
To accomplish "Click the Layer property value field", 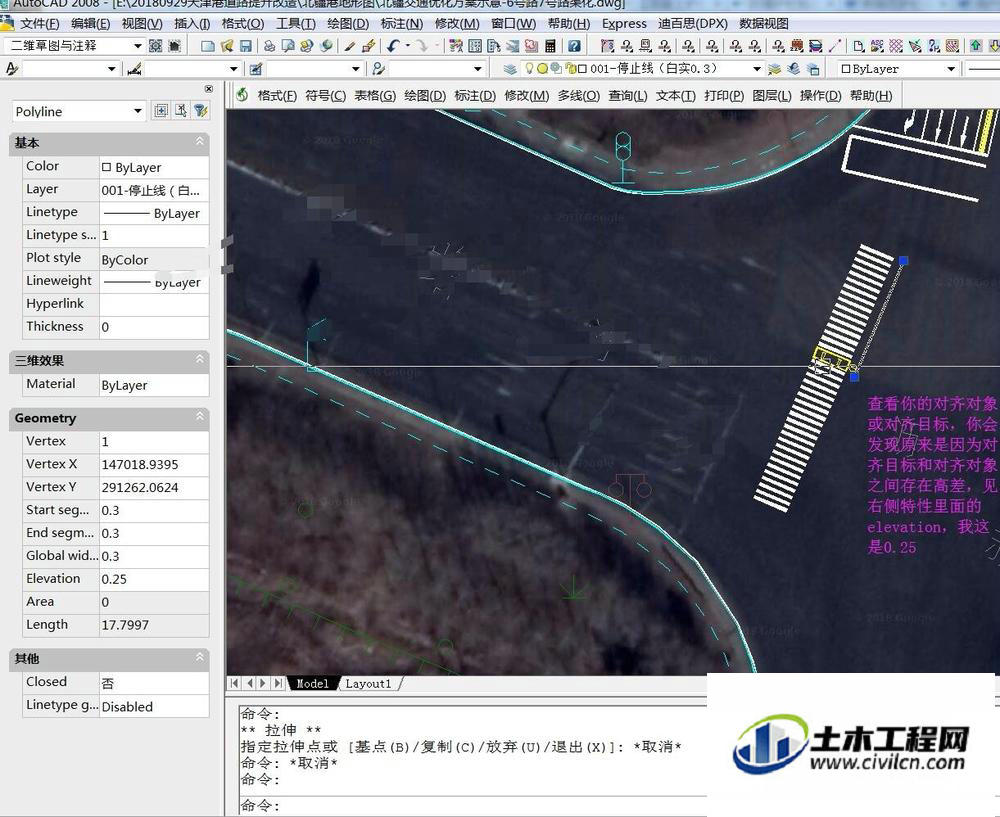I will (154, 190).
